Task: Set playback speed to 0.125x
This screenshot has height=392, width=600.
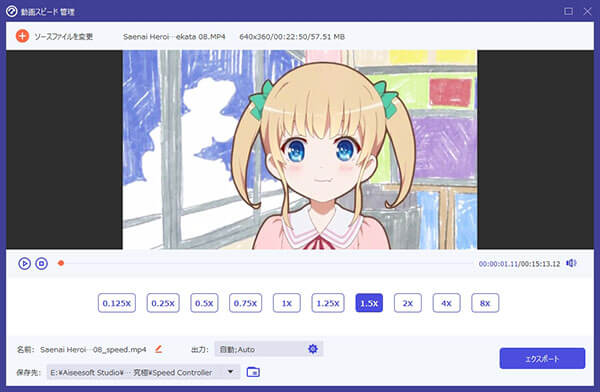Action: pyautogui.click(x=117, y=303)
